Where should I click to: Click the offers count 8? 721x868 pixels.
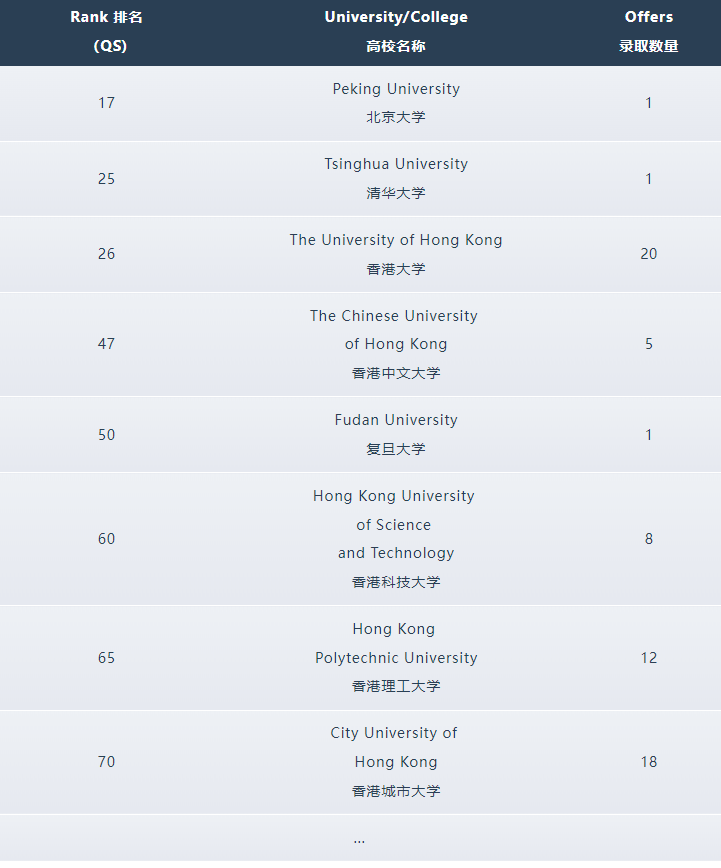[x=649, y=539]
